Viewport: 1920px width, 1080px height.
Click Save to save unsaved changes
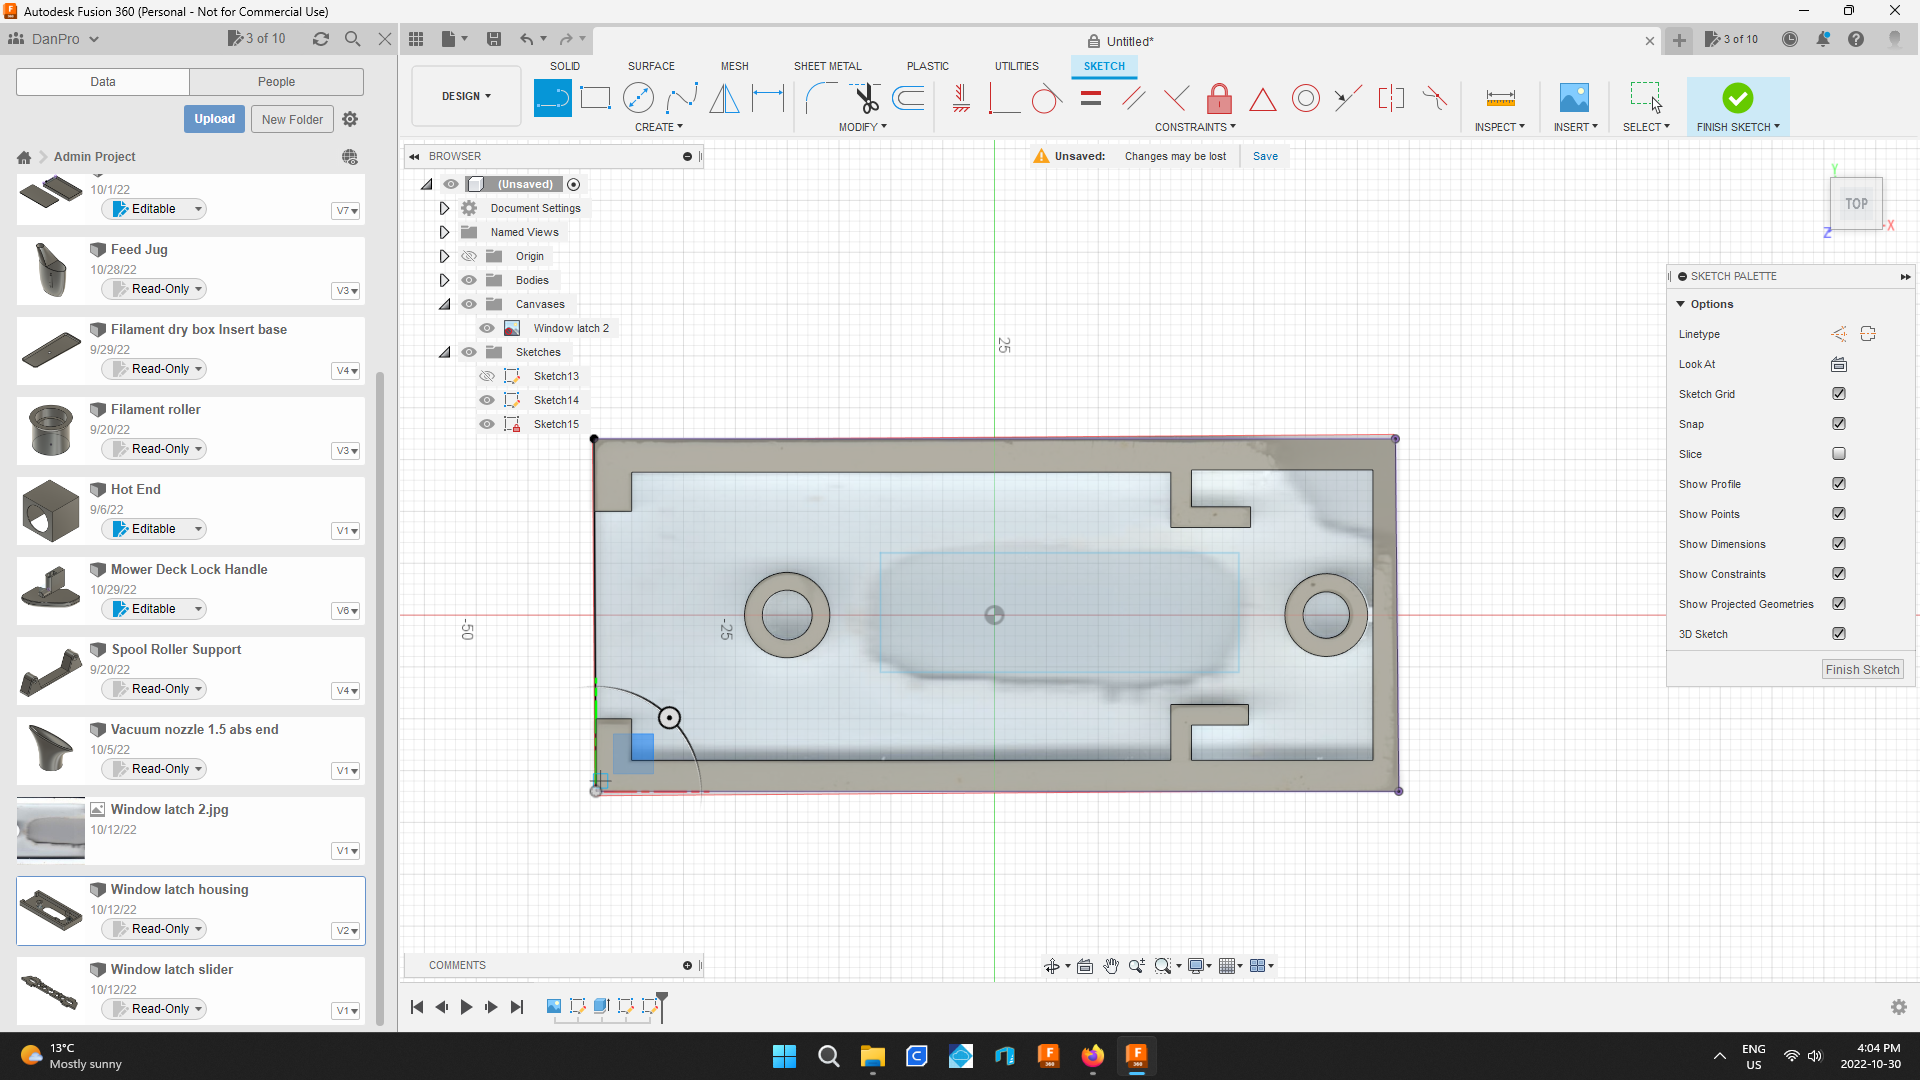pyautogui.click(x=1263, y=156)
